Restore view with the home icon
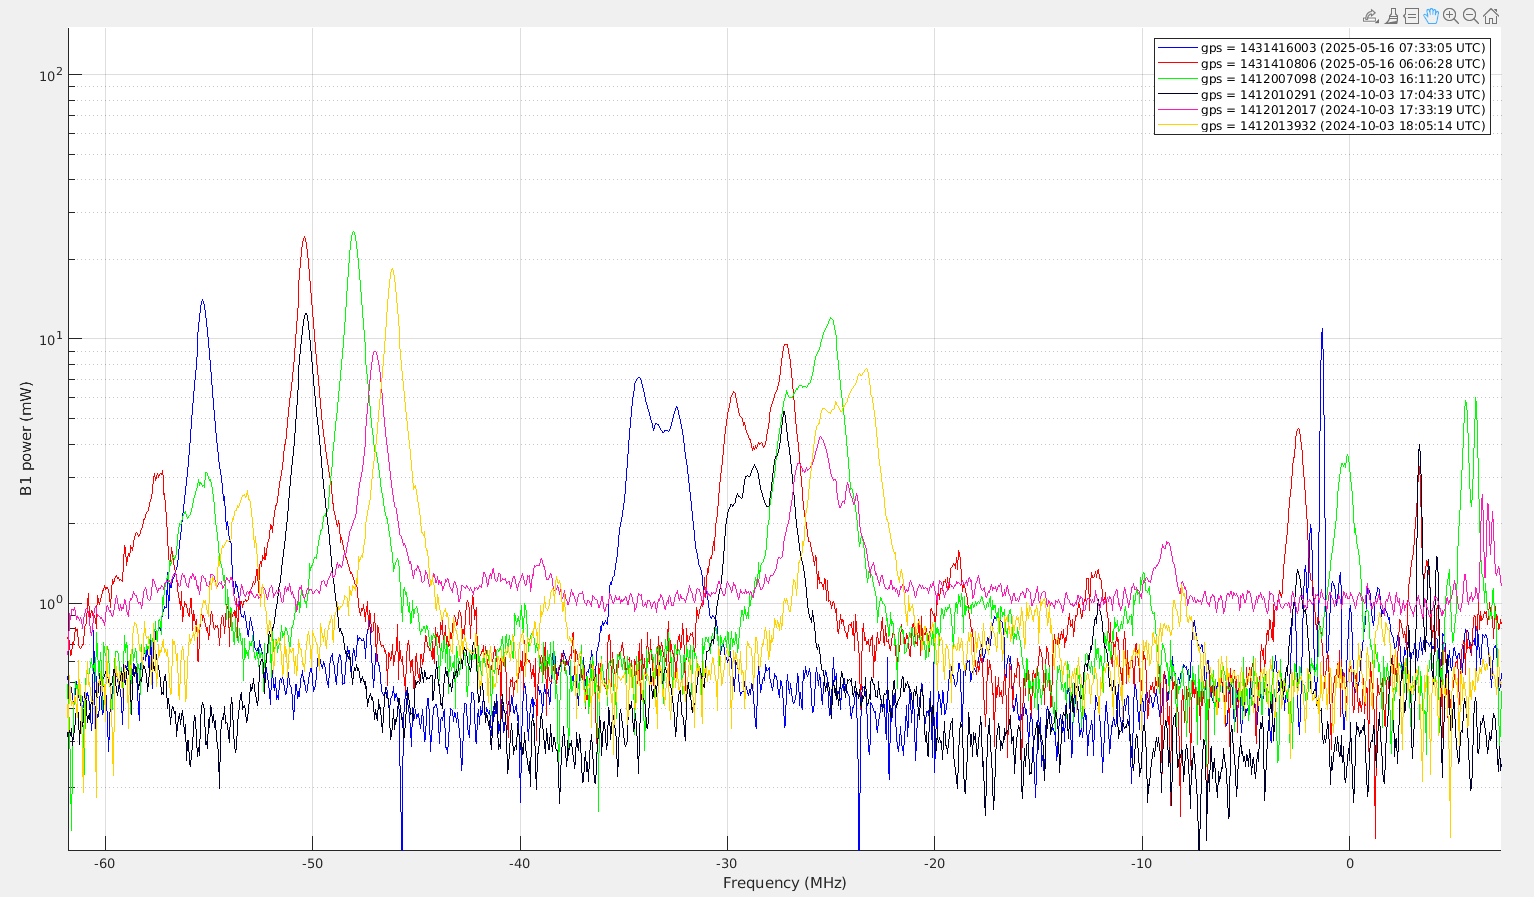 click(x=1491, y=16)
